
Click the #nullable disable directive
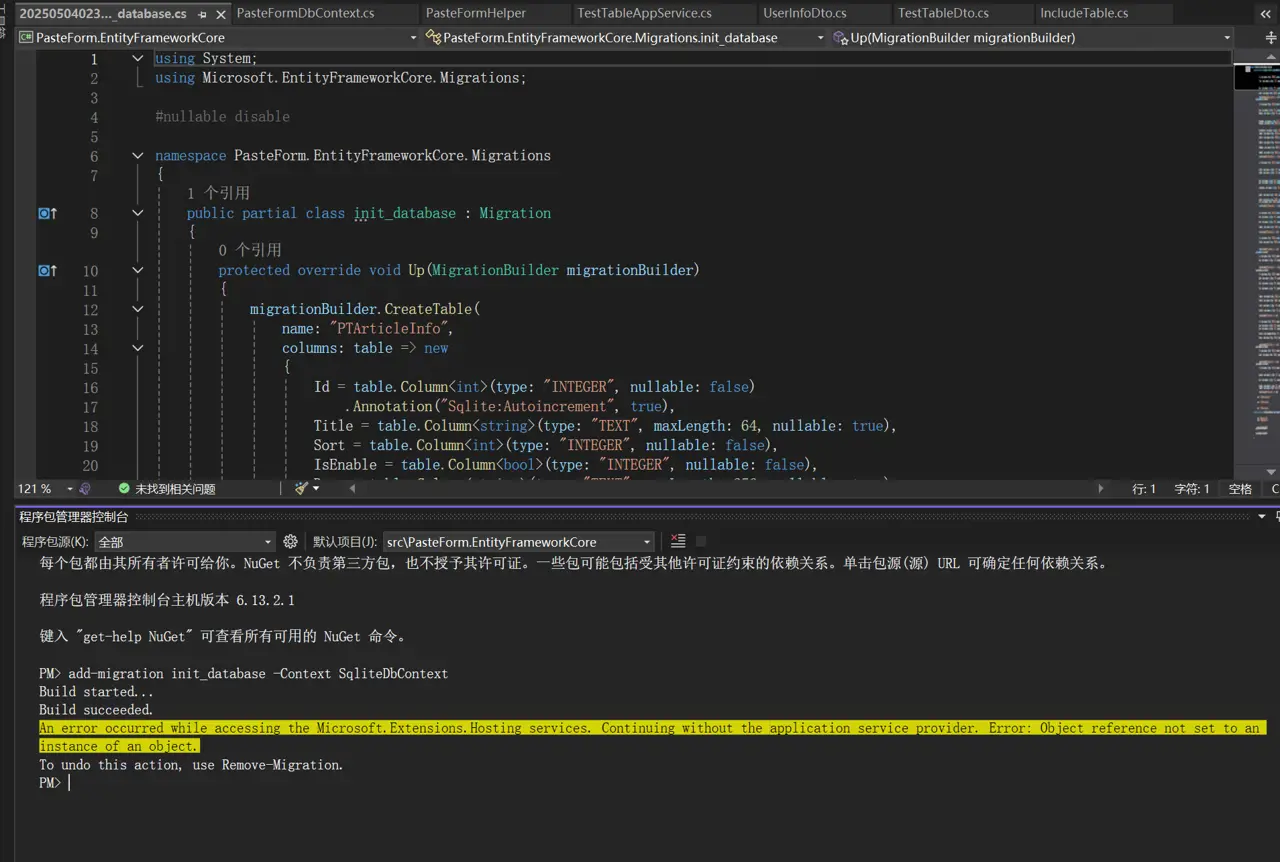222,117
